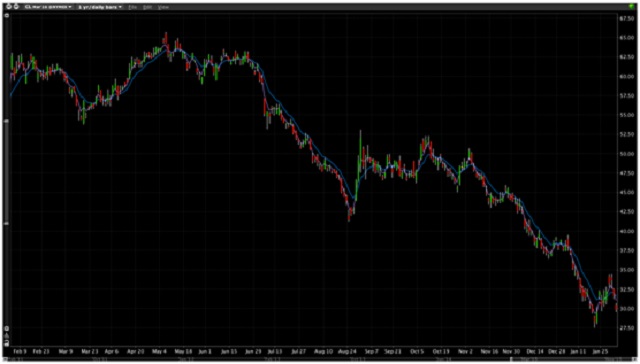Open the View menu
The height and width of the screenshot is (364, 640).
pos(163,7)
